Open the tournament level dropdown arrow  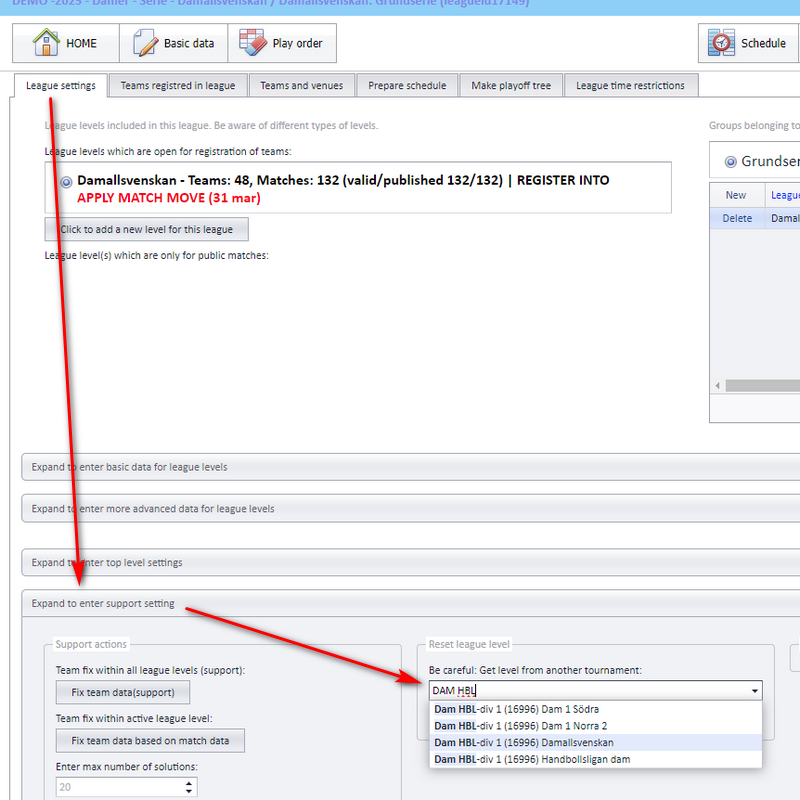[754, 691]
